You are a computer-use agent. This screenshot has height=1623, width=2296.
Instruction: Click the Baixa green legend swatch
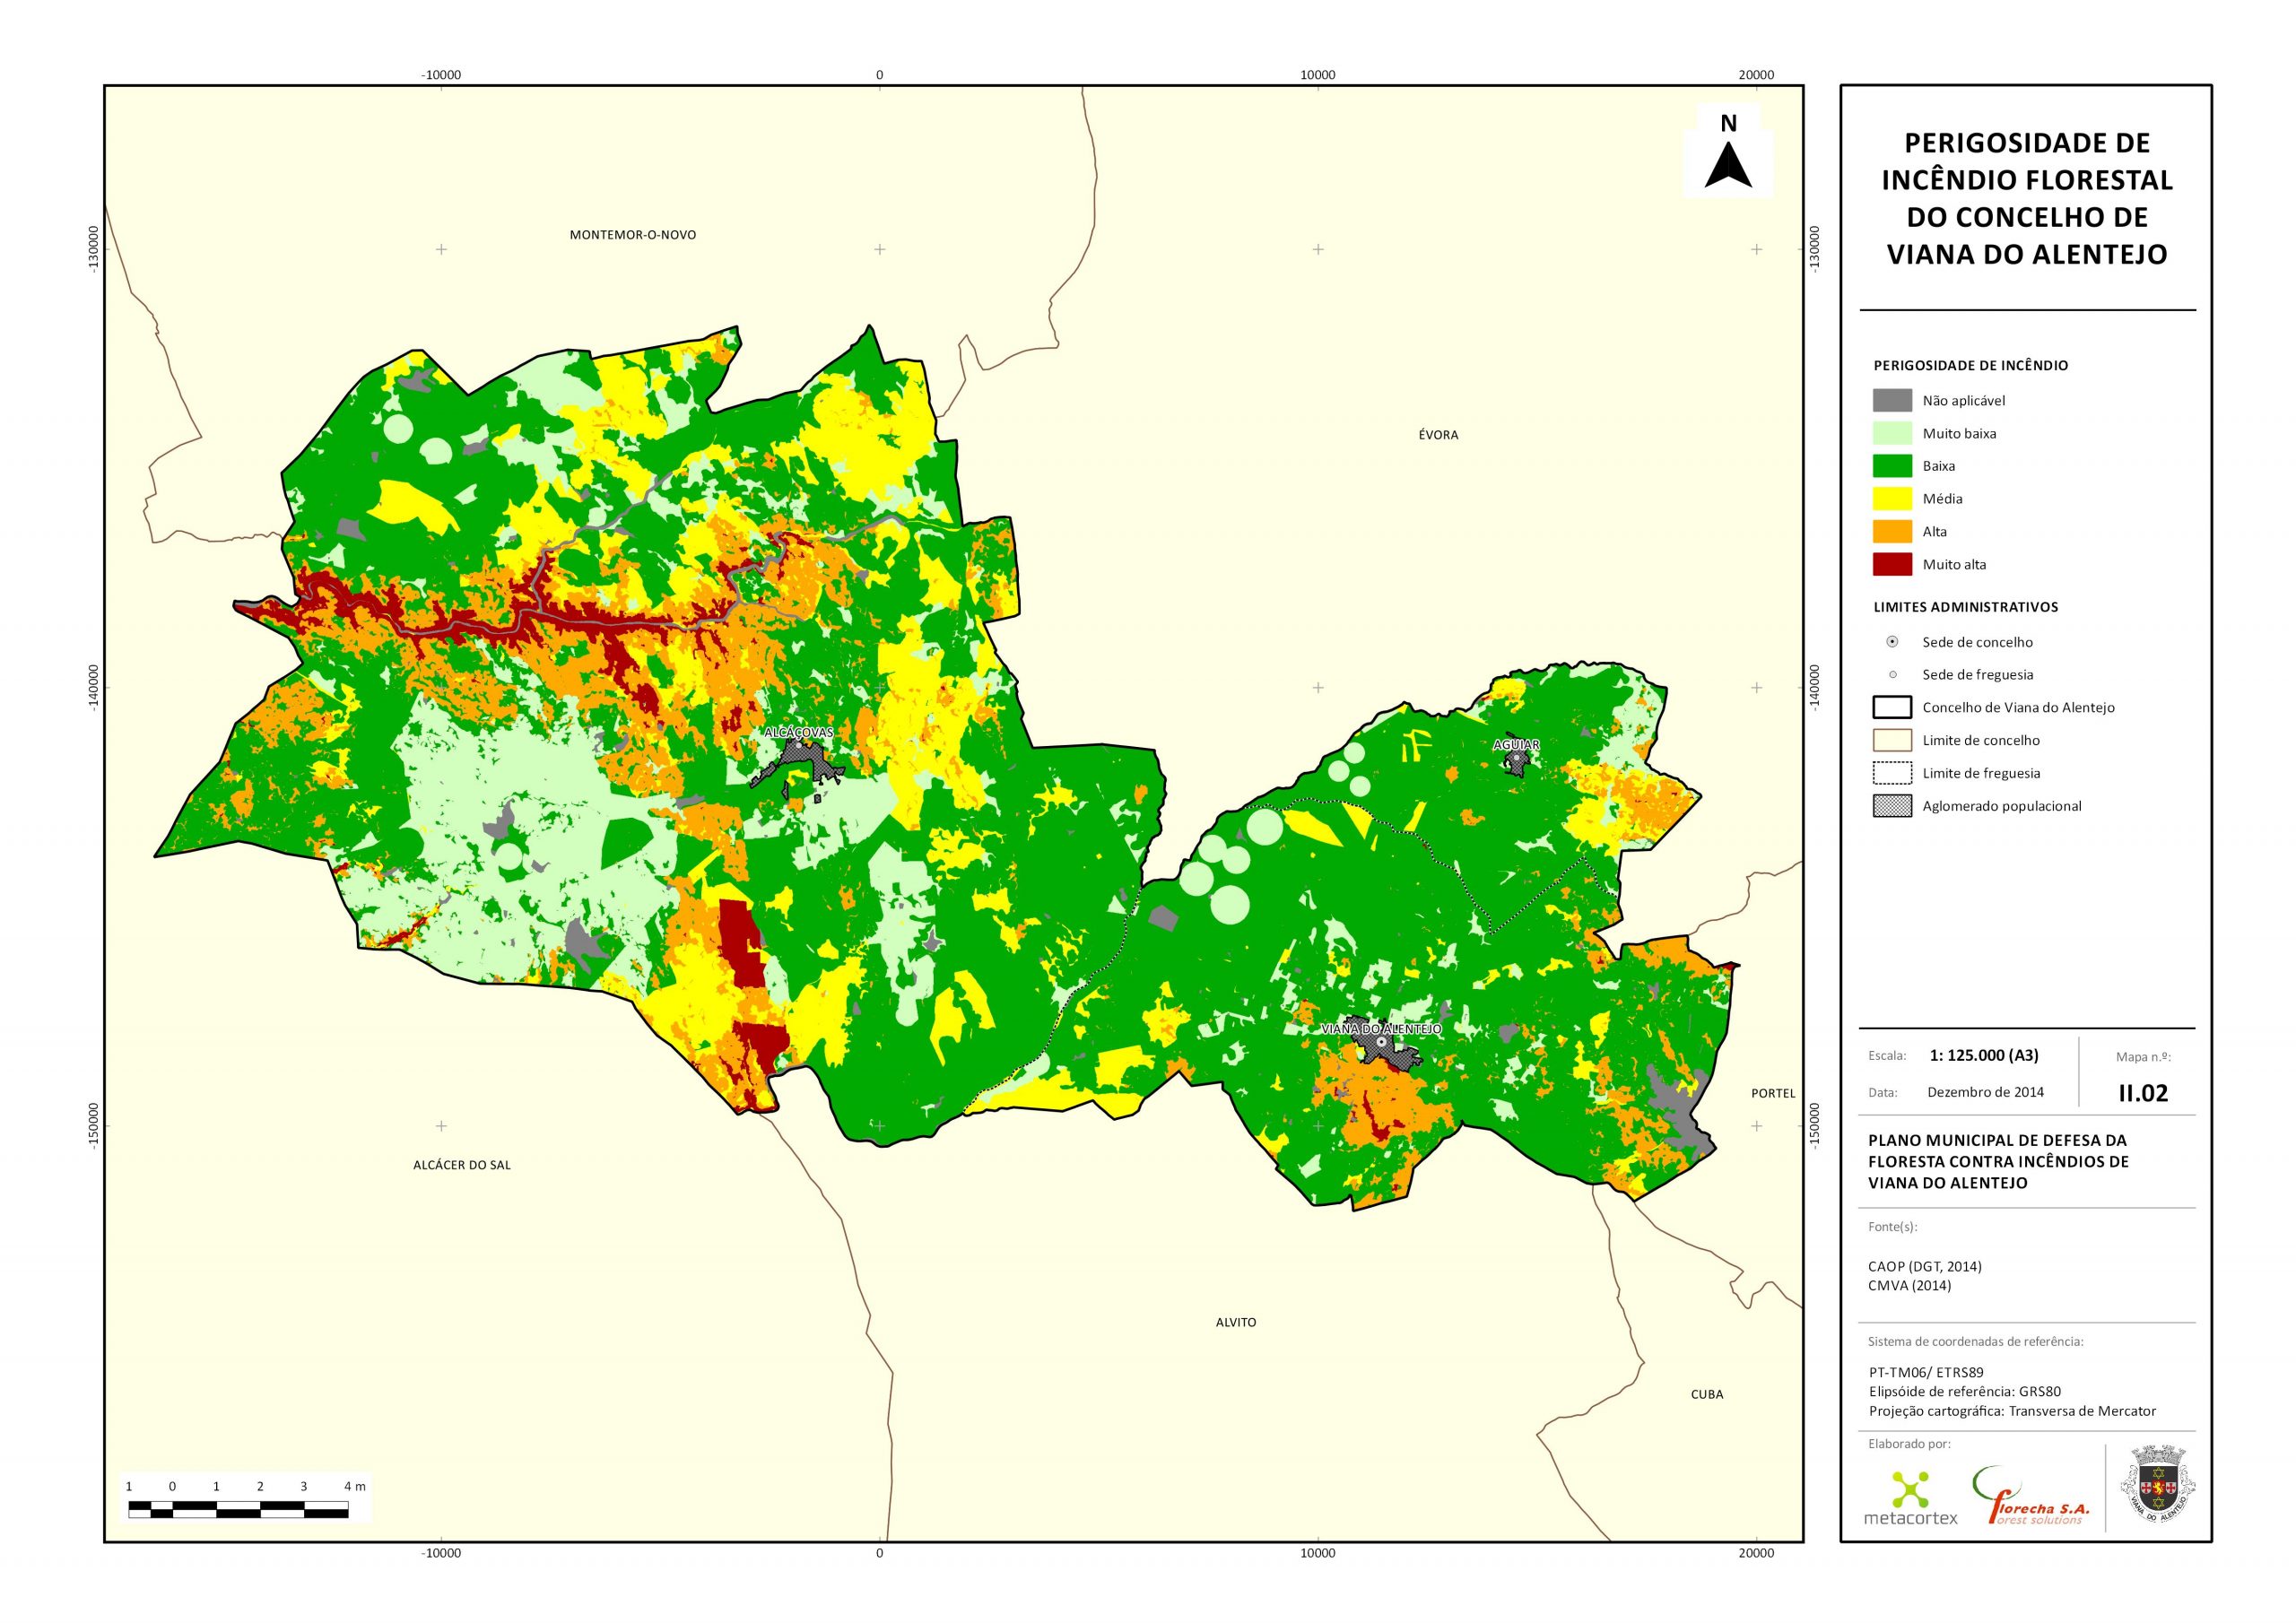pyautogui.click(x=1892, y=466)
